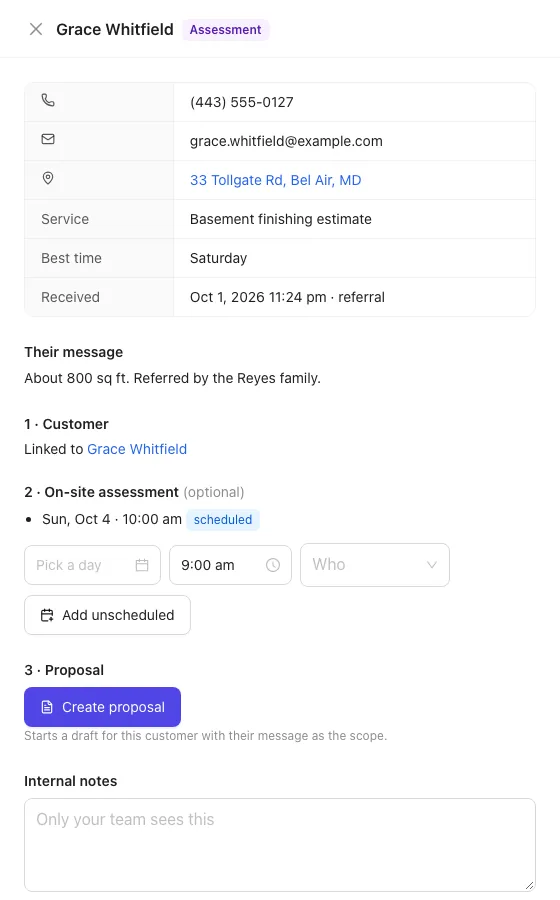Click Create proposal button
This screenshot has width=560, height=900.
102,707
